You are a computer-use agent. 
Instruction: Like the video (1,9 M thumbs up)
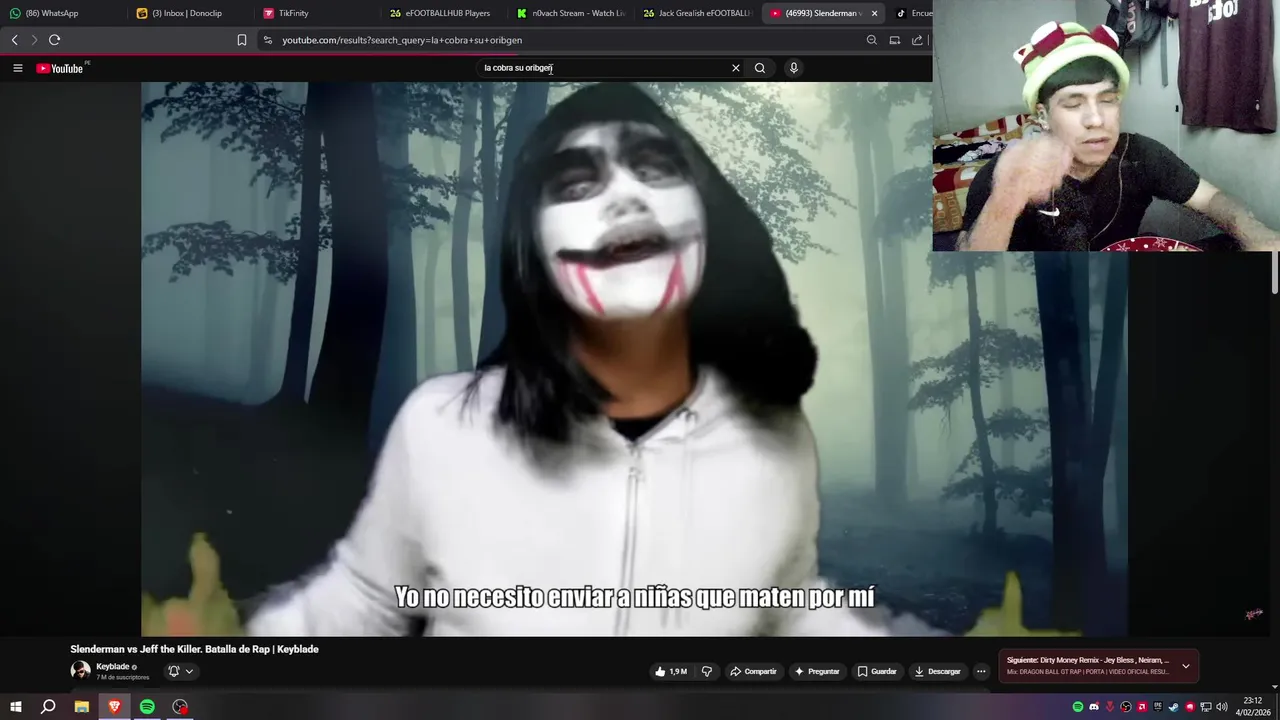click(671, 671)
